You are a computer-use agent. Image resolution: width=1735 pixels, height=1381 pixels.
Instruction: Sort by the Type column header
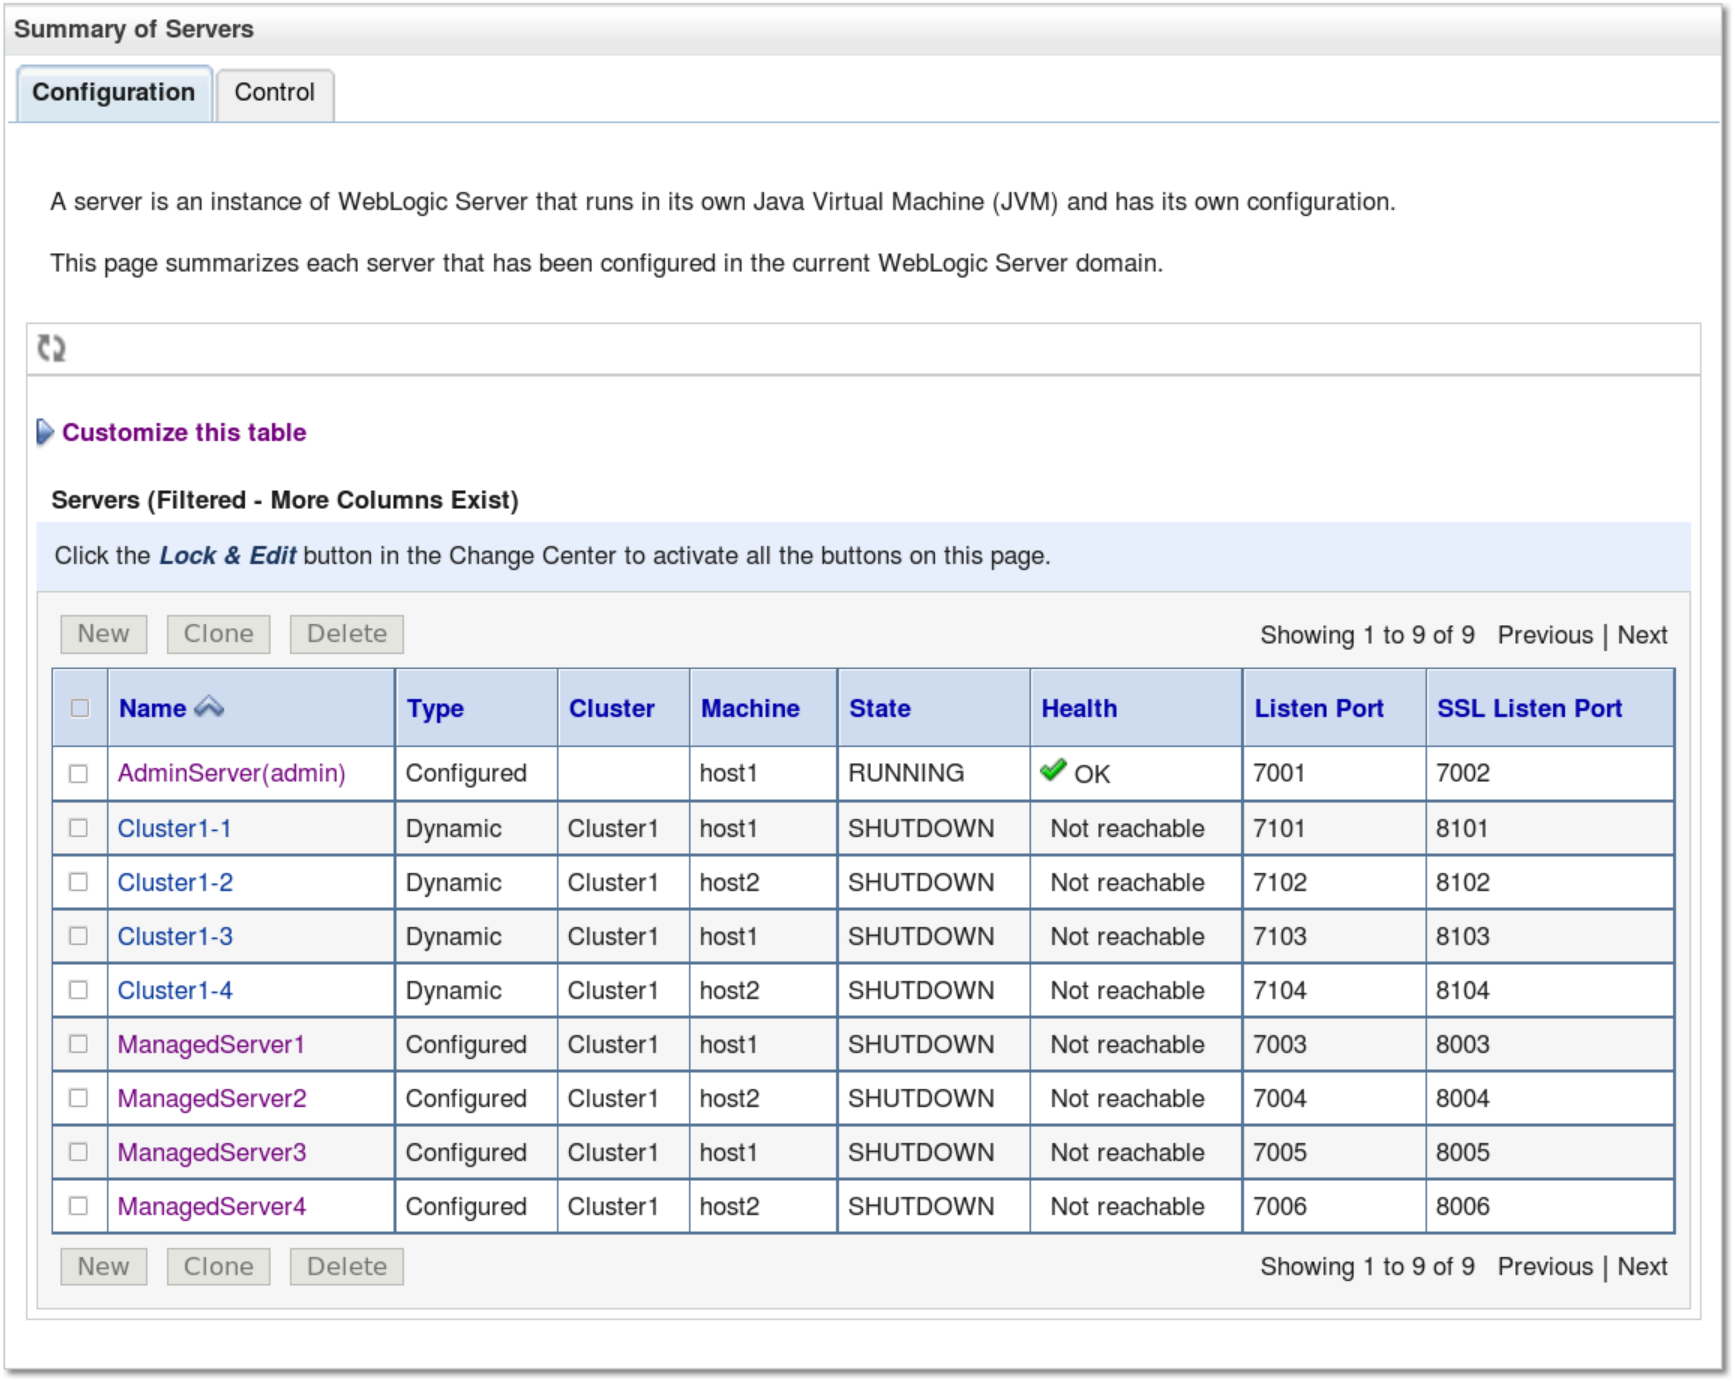[x=435, y=709]
